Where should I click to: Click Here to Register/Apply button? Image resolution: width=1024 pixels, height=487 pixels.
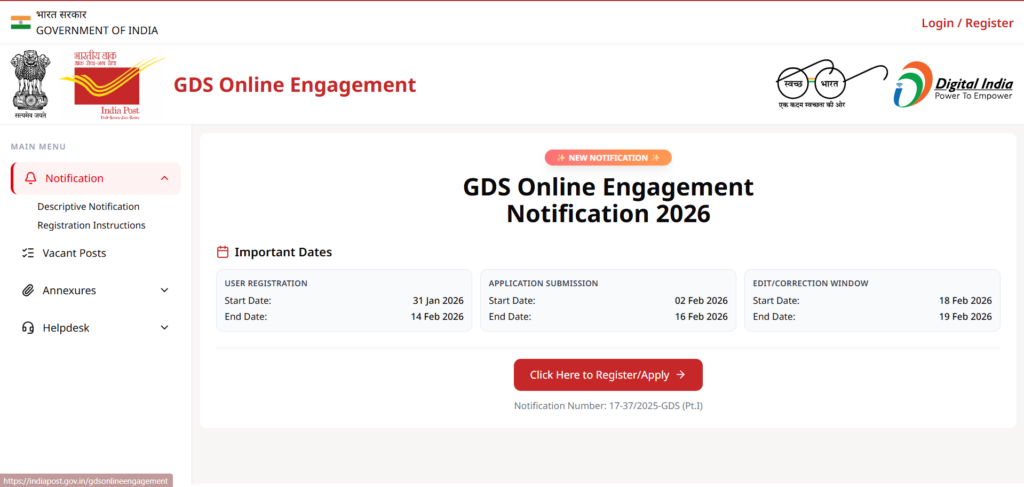(x=608, y=375)
